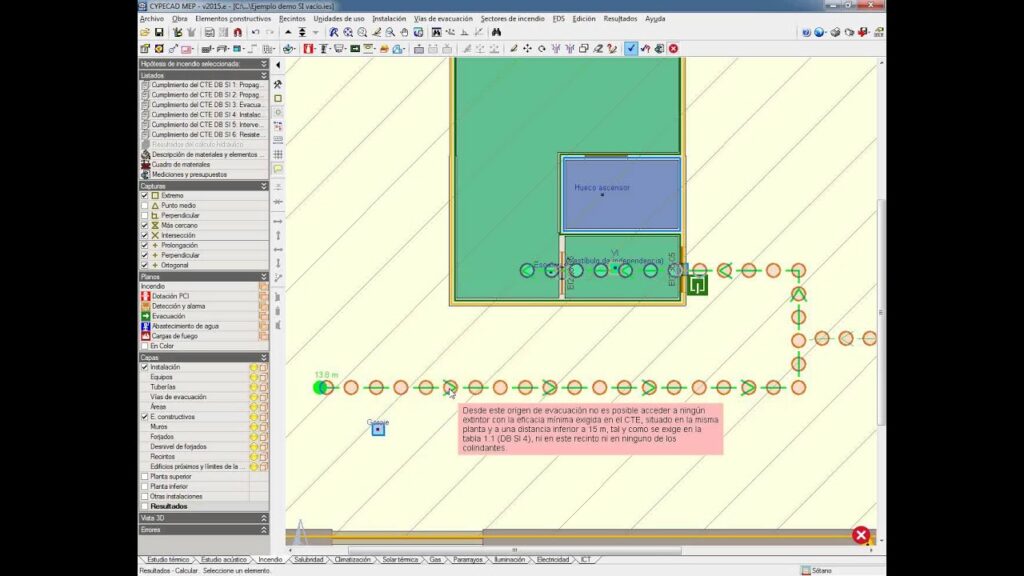
Task: Click the blue checkmark toolbar icon
Action: point(631,48)
